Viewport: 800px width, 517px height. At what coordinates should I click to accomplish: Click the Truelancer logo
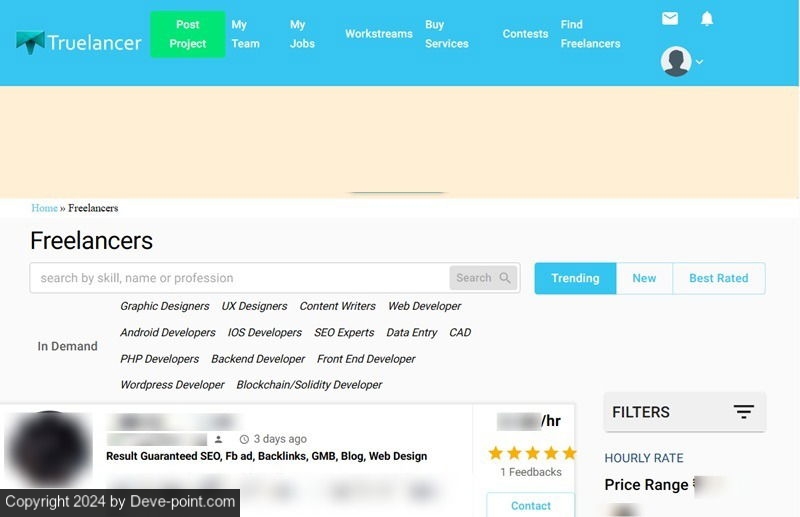[x=79, y=43]
